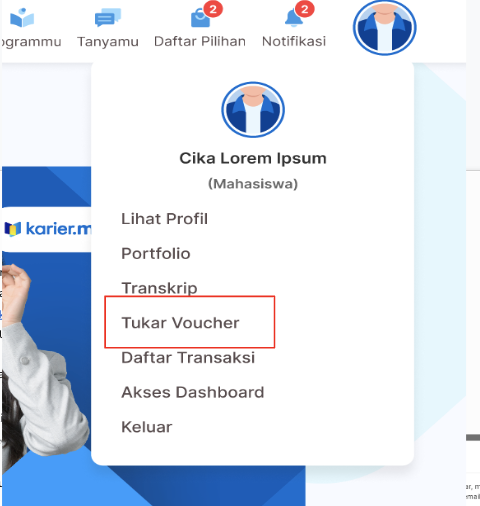Click the karier.mu logo
This screenshot has width=480, height=506.
coord(47,229)
